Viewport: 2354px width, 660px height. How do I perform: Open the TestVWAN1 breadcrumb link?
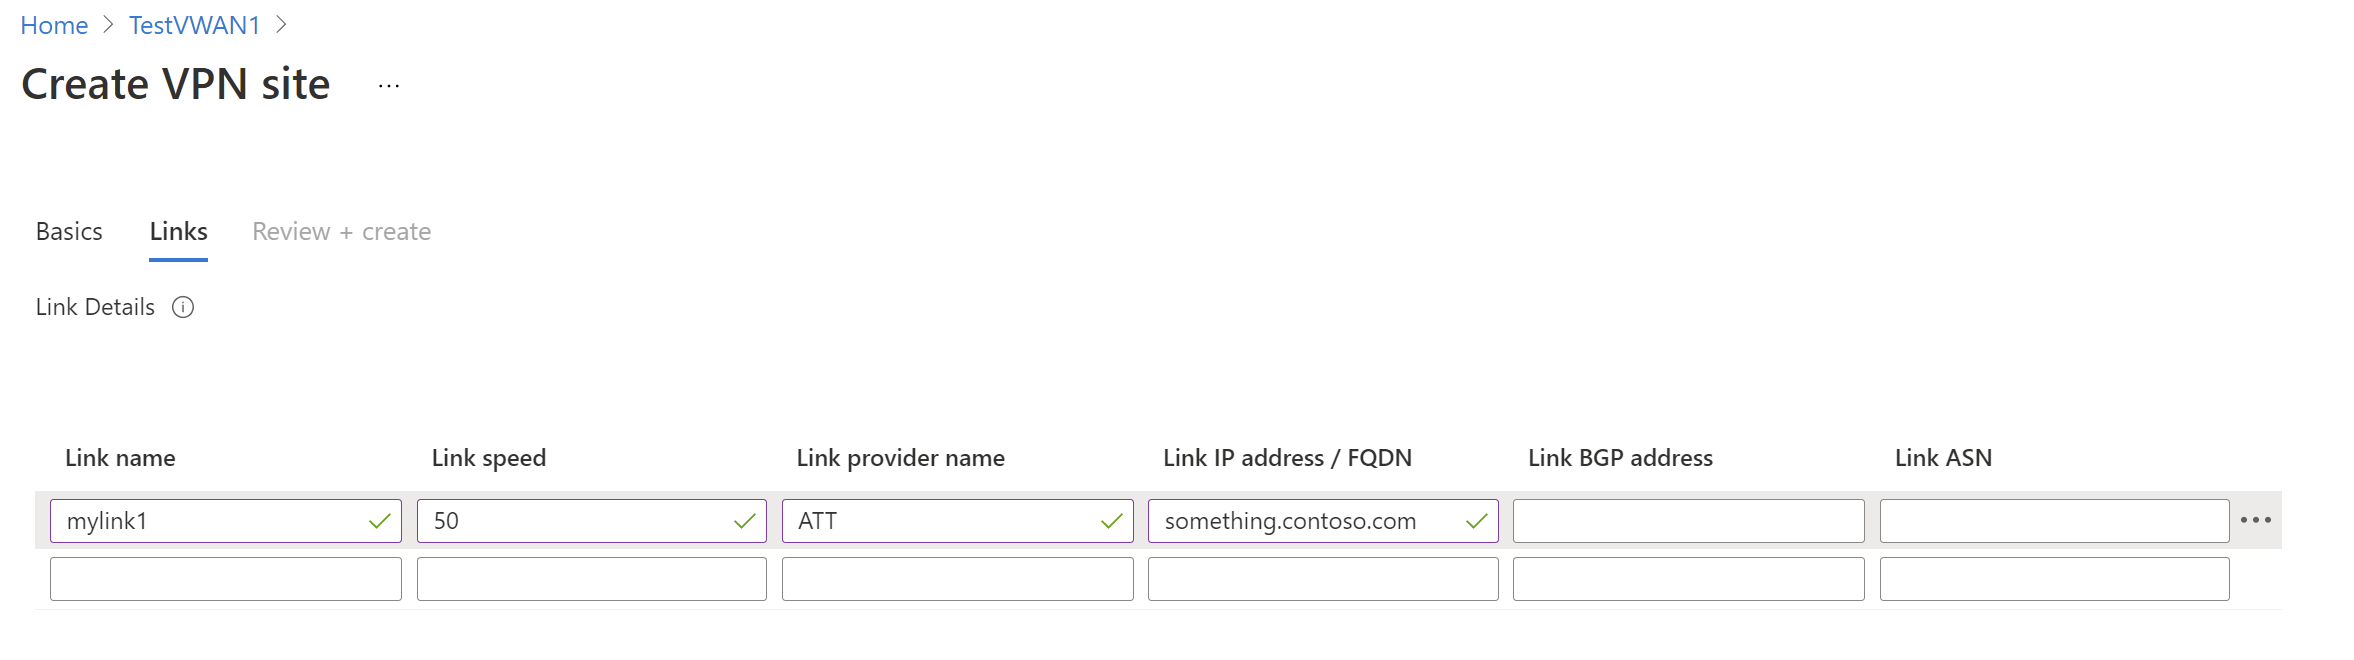tap(194, 25)
